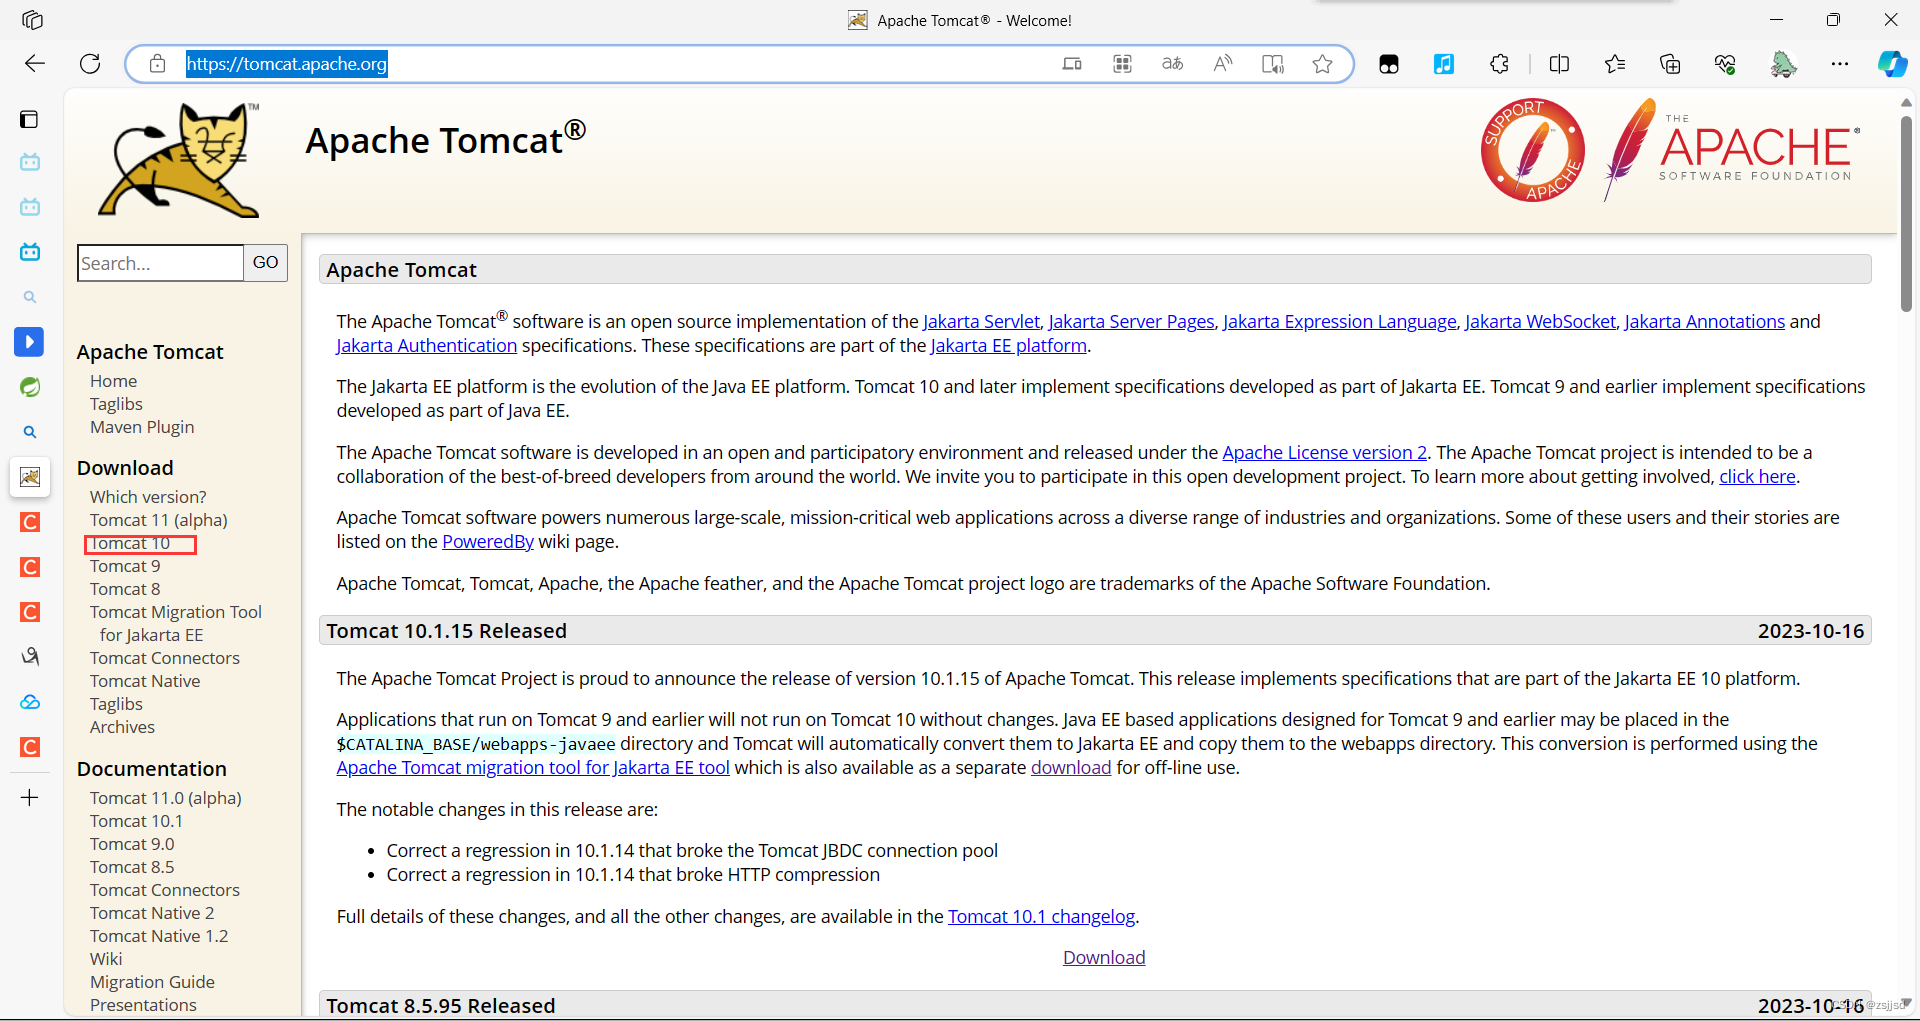The image size is (1920, 1021).
Task: Open Tomcat 8.5 documentation
Action: click(x=132, y=867)
